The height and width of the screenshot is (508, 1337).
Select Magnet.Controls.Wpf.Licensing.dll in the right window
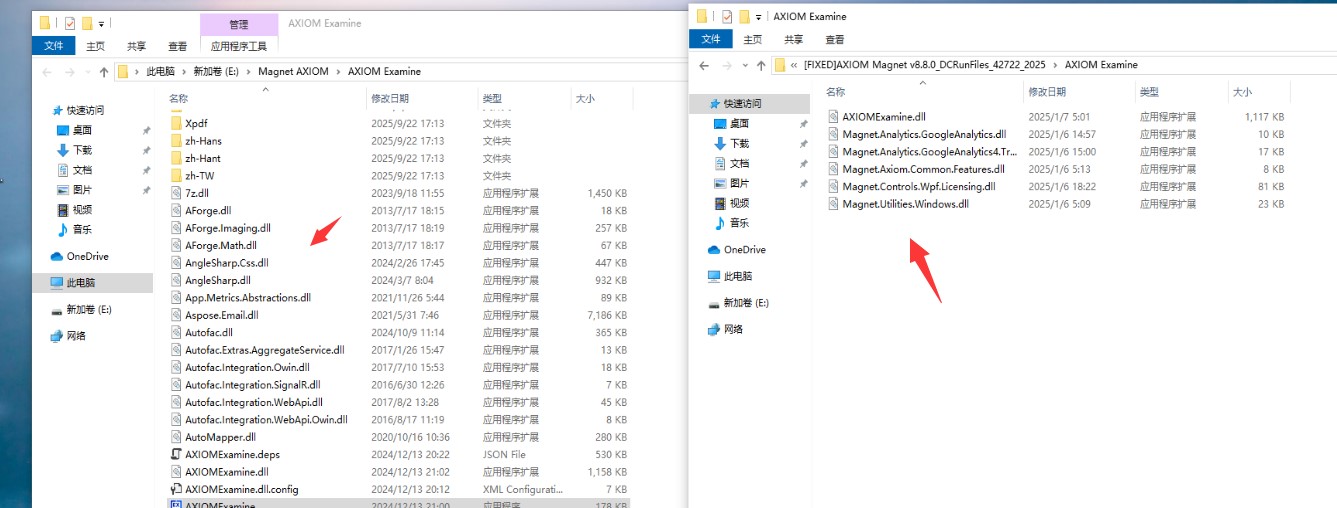918,186
